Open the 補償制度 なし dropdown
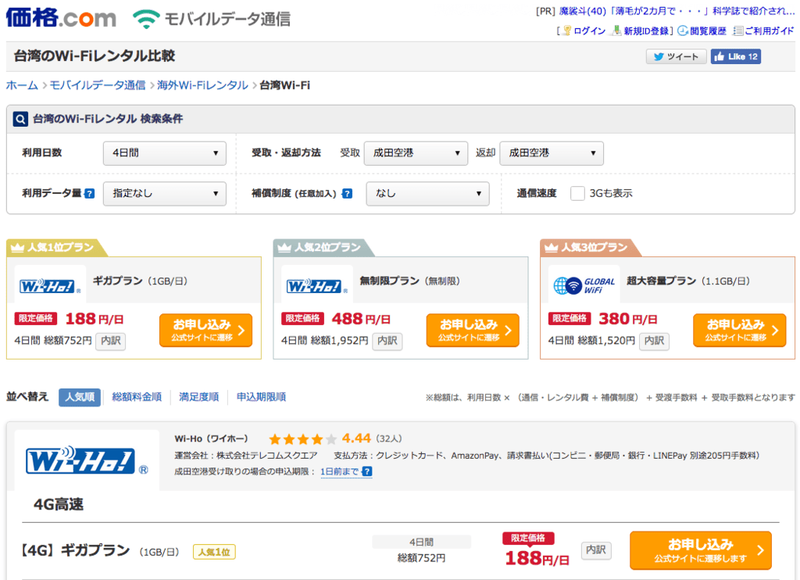800x580 pixels. (428, 193)
